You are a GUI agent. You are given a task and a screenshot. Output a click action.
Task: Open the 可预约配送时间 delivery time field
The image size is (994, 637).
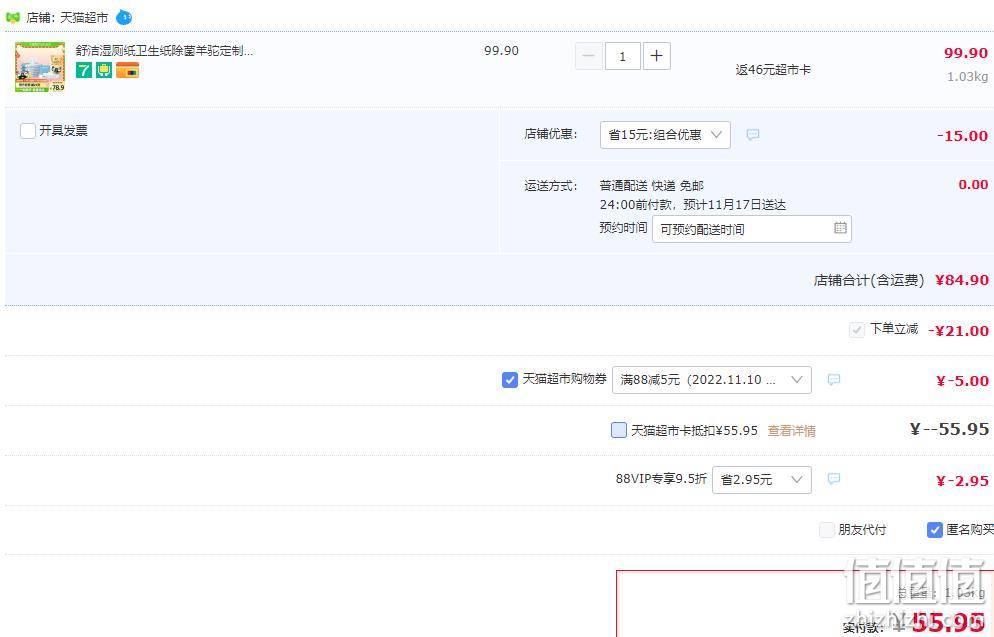click(752, 229)
